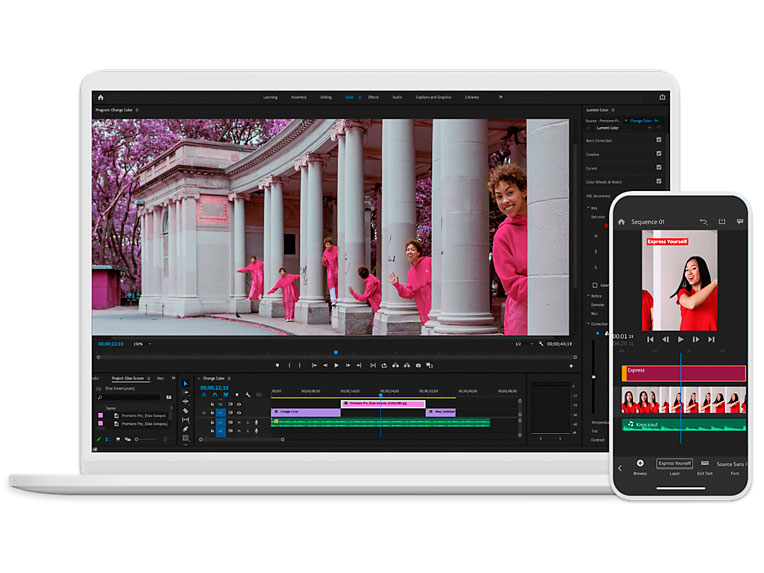Select the pink image clip on V2

pos(383,404)
